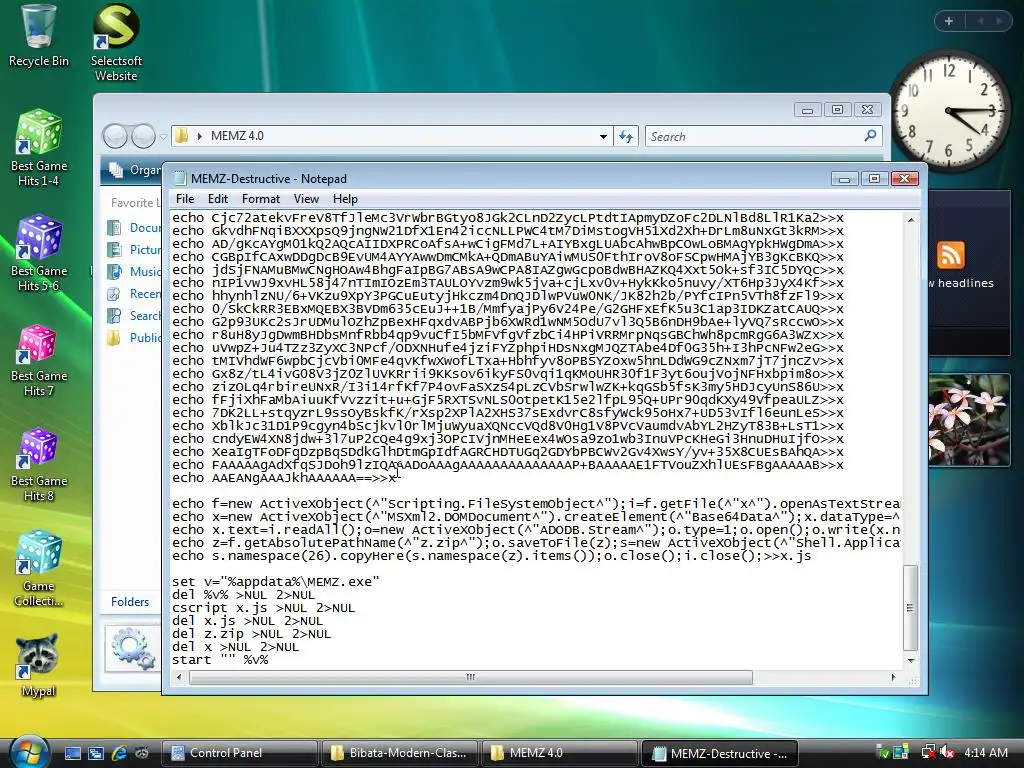This screenshot has width=1024, height=768.
Task: Click Organize toolbar button in Explorer
Action: 136,170
